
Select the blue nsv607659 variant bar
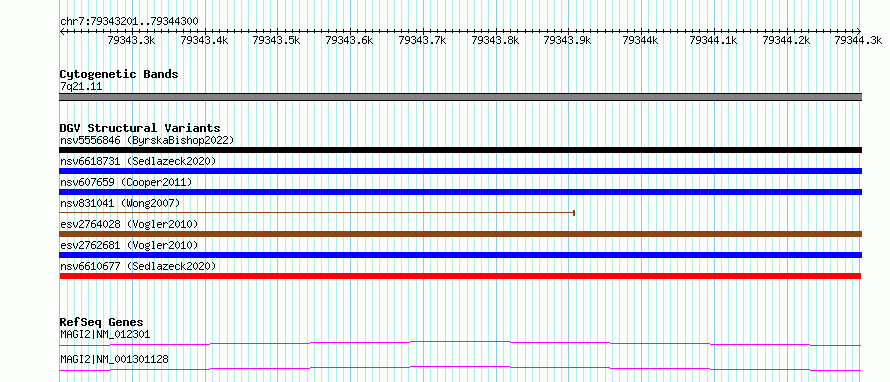pos(460,192)
